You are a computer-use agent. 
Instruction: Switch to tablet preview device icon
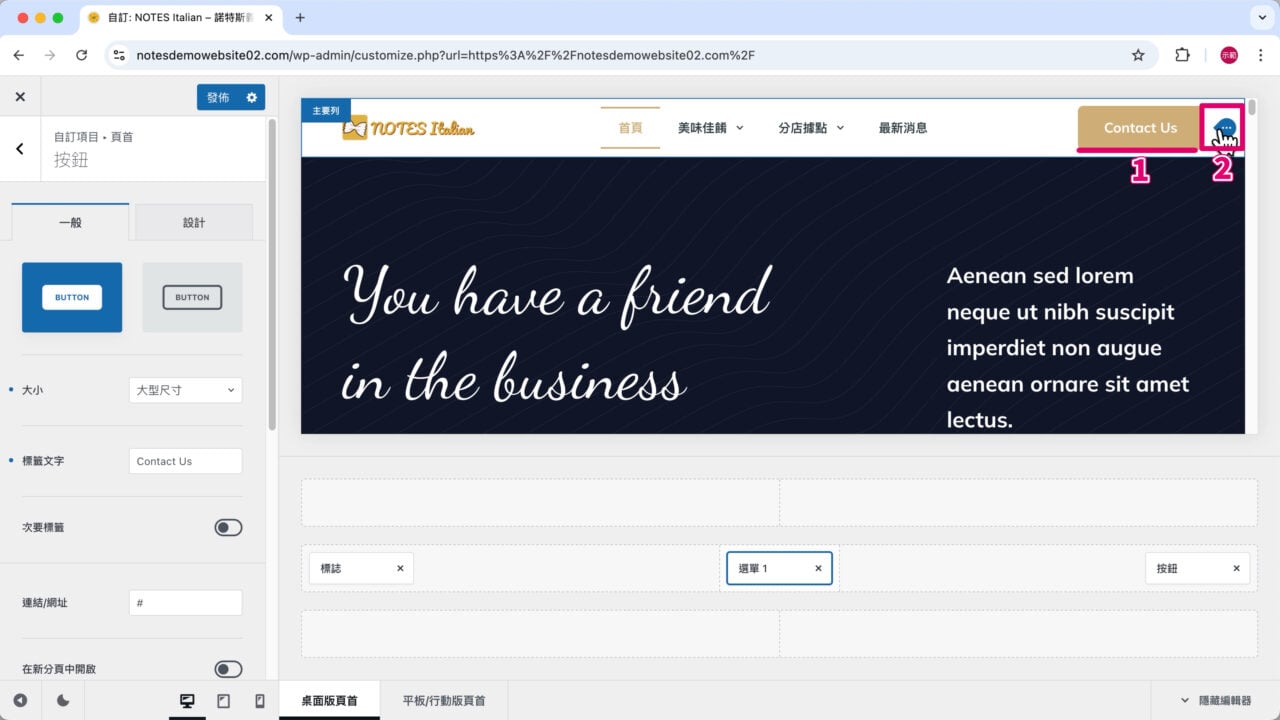[223, 701]
